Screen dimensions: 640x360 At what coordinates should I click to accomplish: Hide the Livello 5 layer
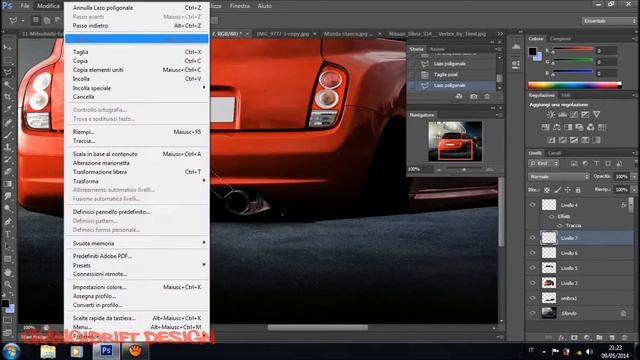point(532,268)
